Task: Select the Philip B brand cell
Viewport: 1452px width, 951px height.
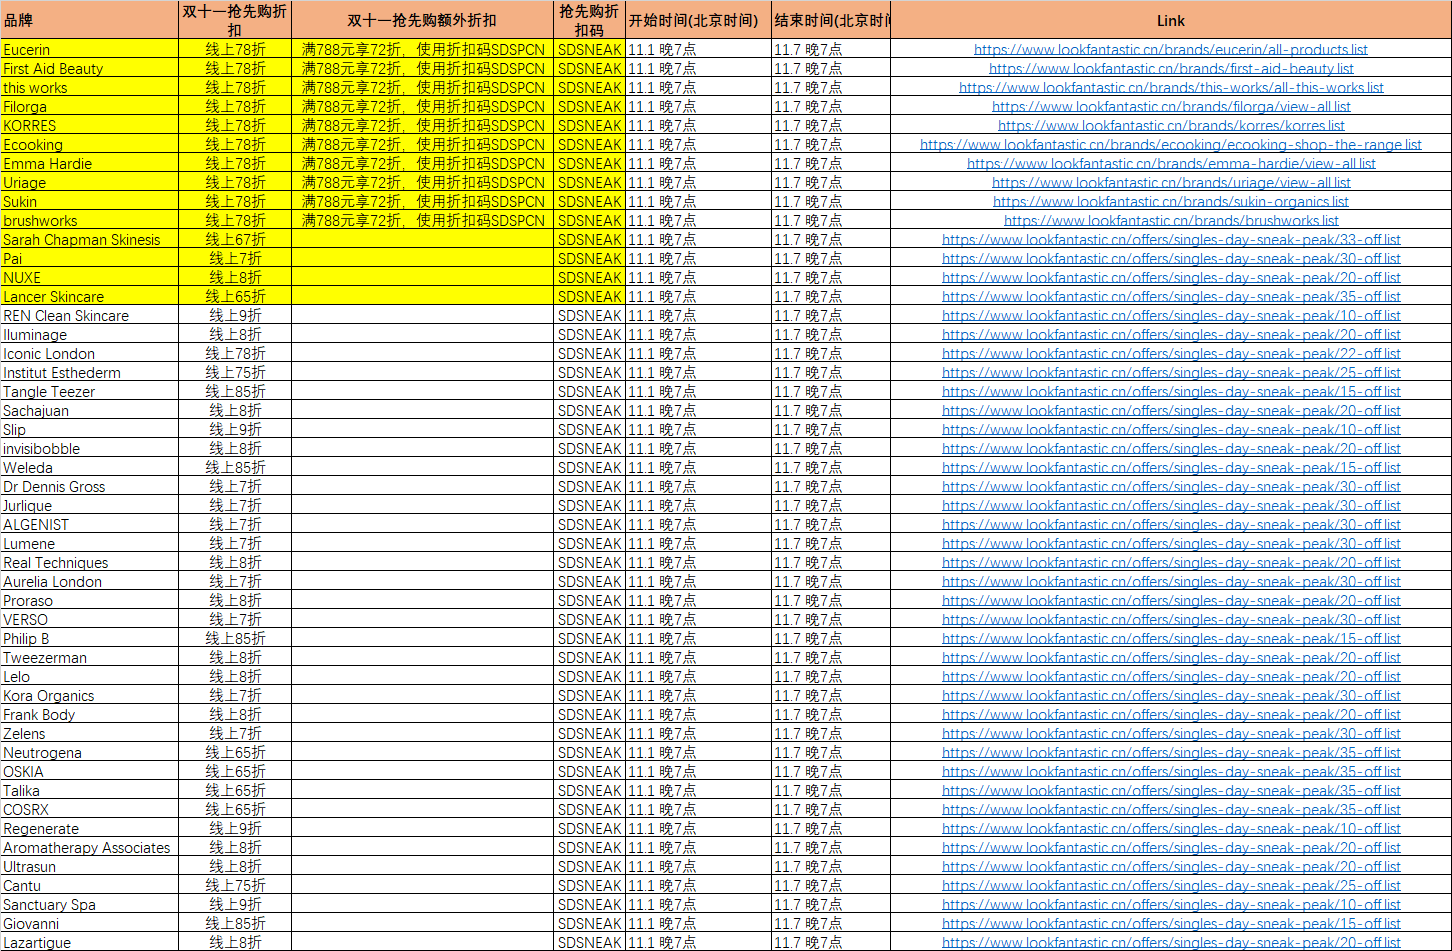Action: click(x=90, y=638)
